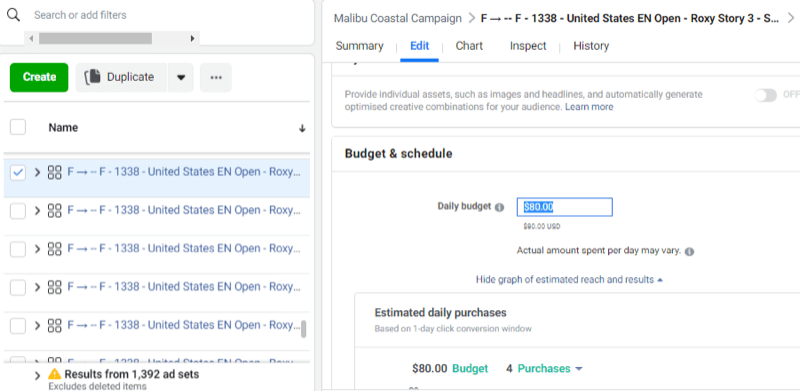Expand the Results from 1,392 ad sets chevron

coord(37,376)
